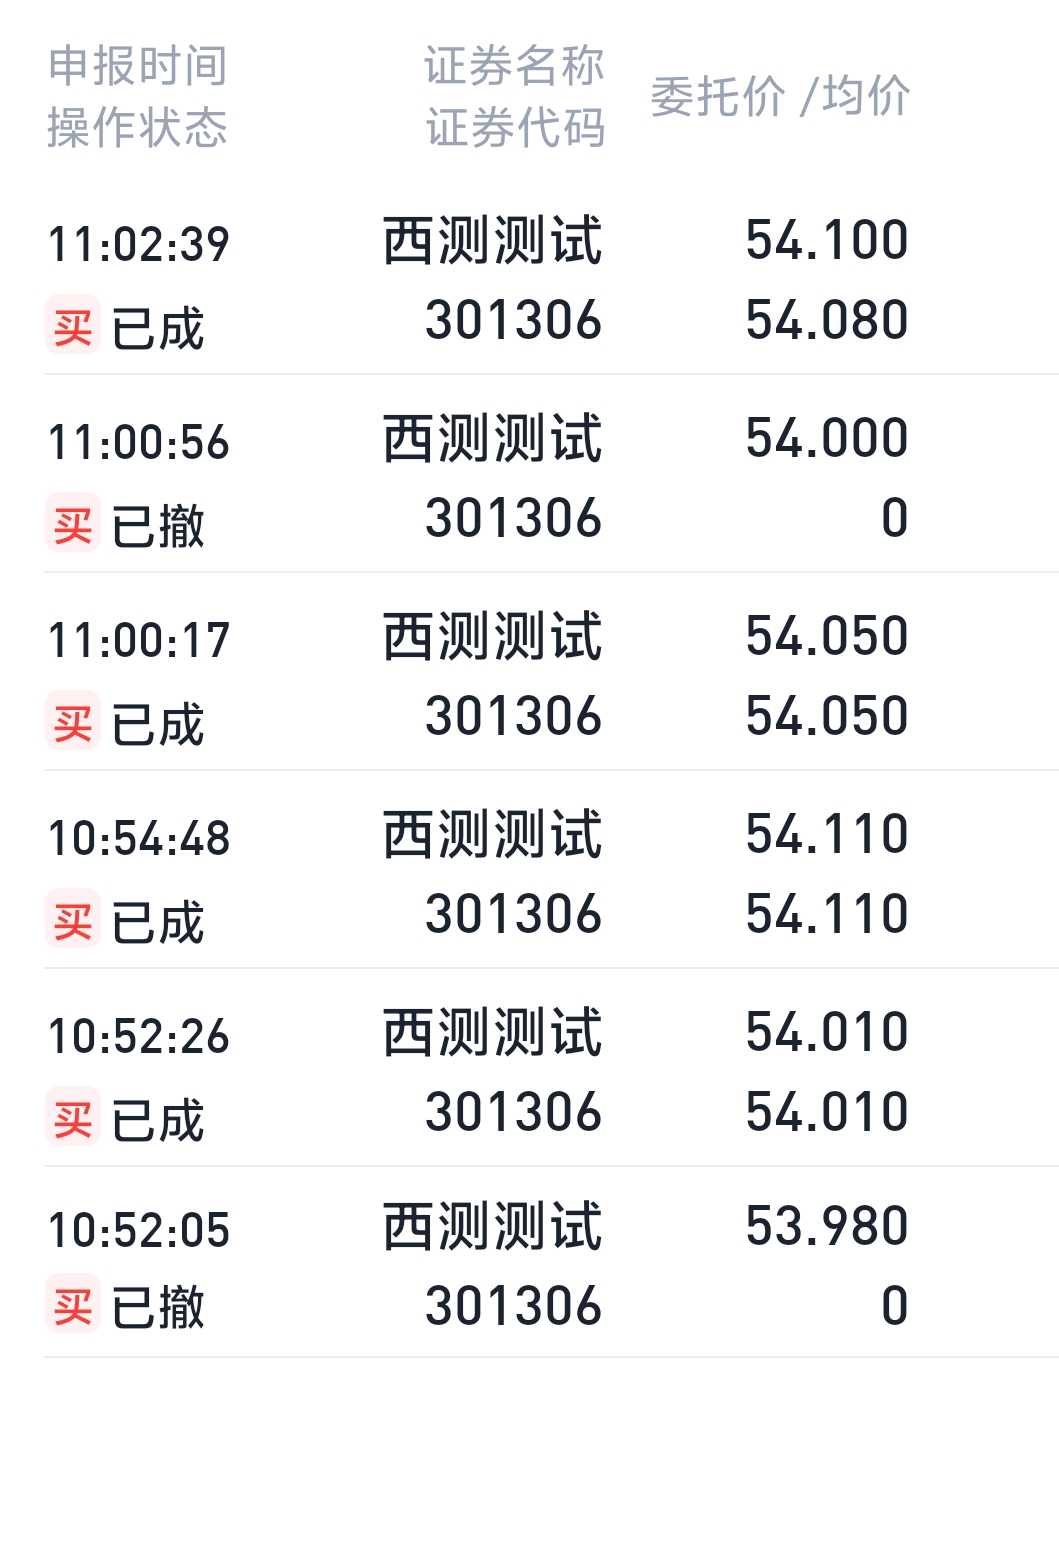Click the 已成 status at 11:02:39
1059x1552 pixels.
click(158, 328)
